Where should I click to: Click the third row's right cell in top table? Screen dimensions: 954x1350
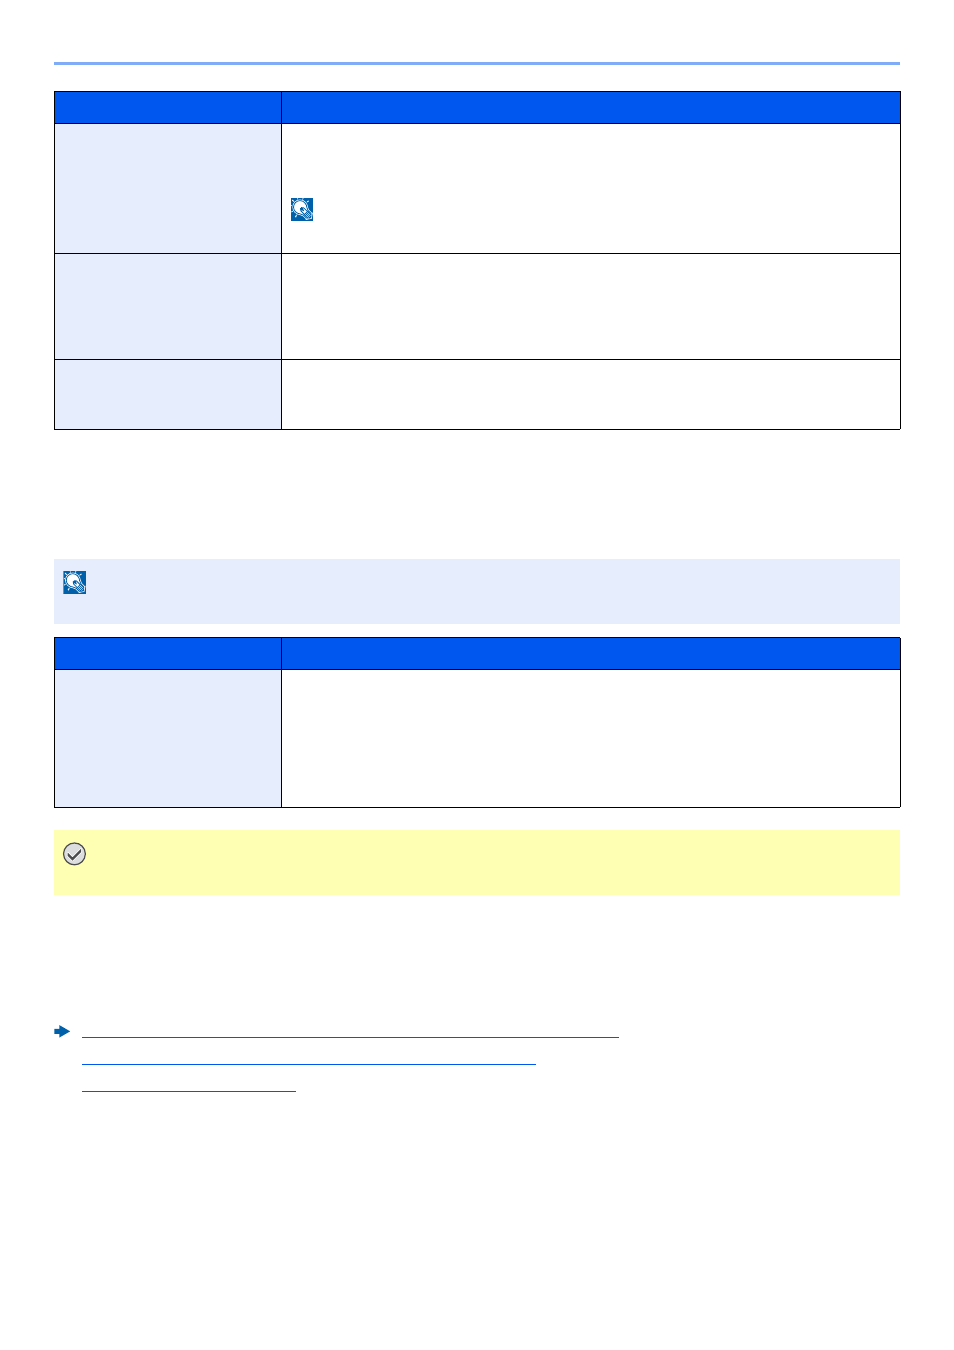(590, 394)
